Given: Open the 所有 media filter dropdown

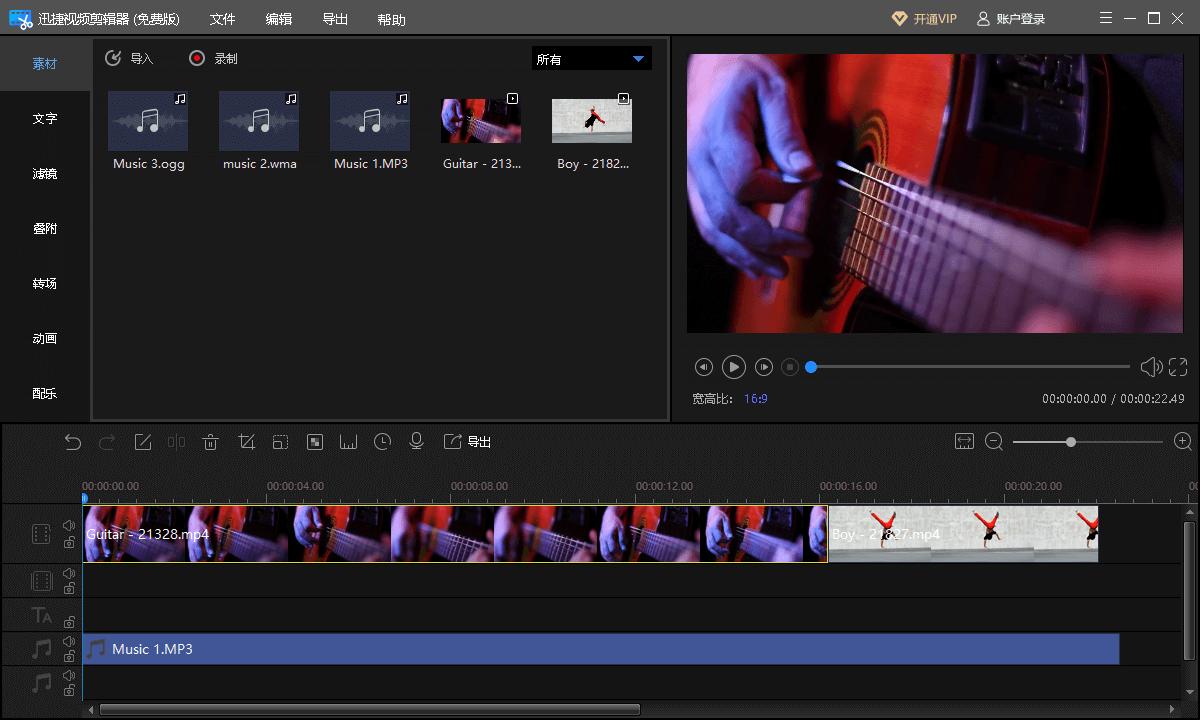Looking at the screenshot, I should tap(591, 59).
